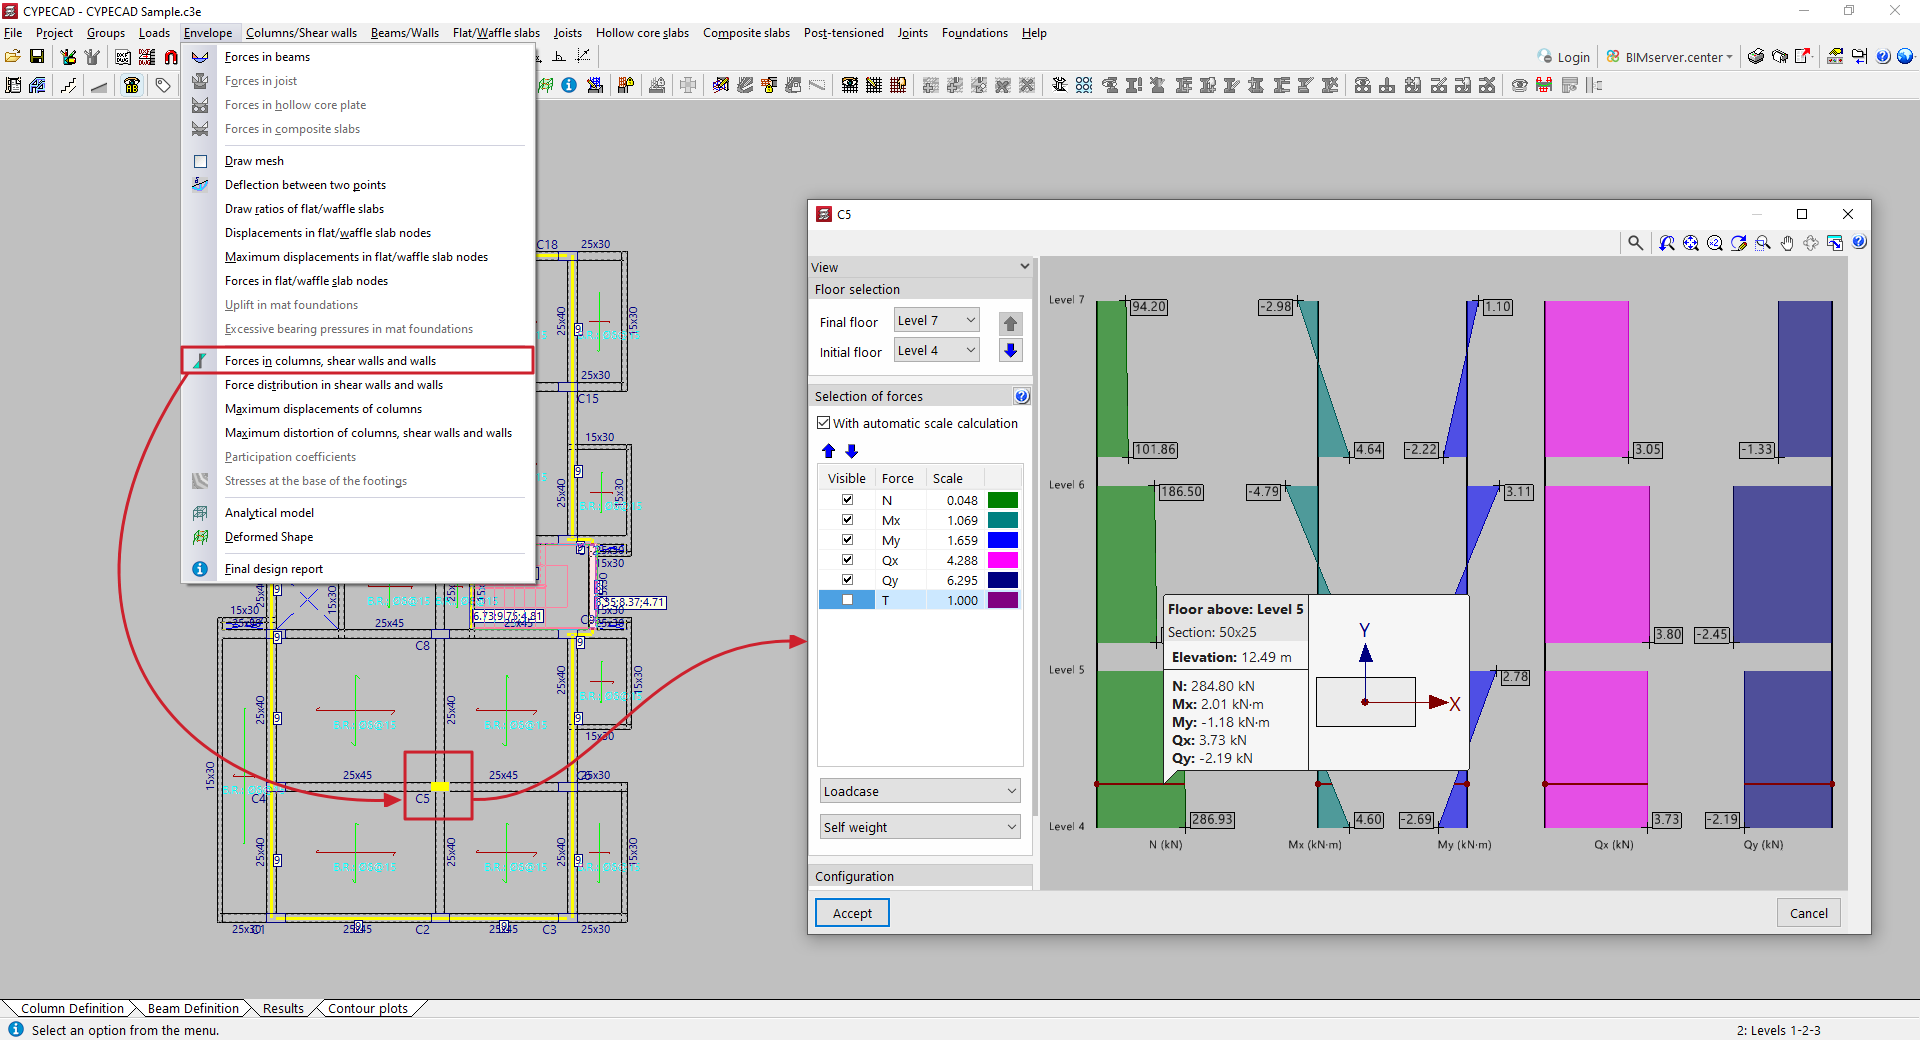The height and width of the screenshot is (1040, 1920).
Task: Click the open folder icon in toolbar
Action: coord(13,57)
